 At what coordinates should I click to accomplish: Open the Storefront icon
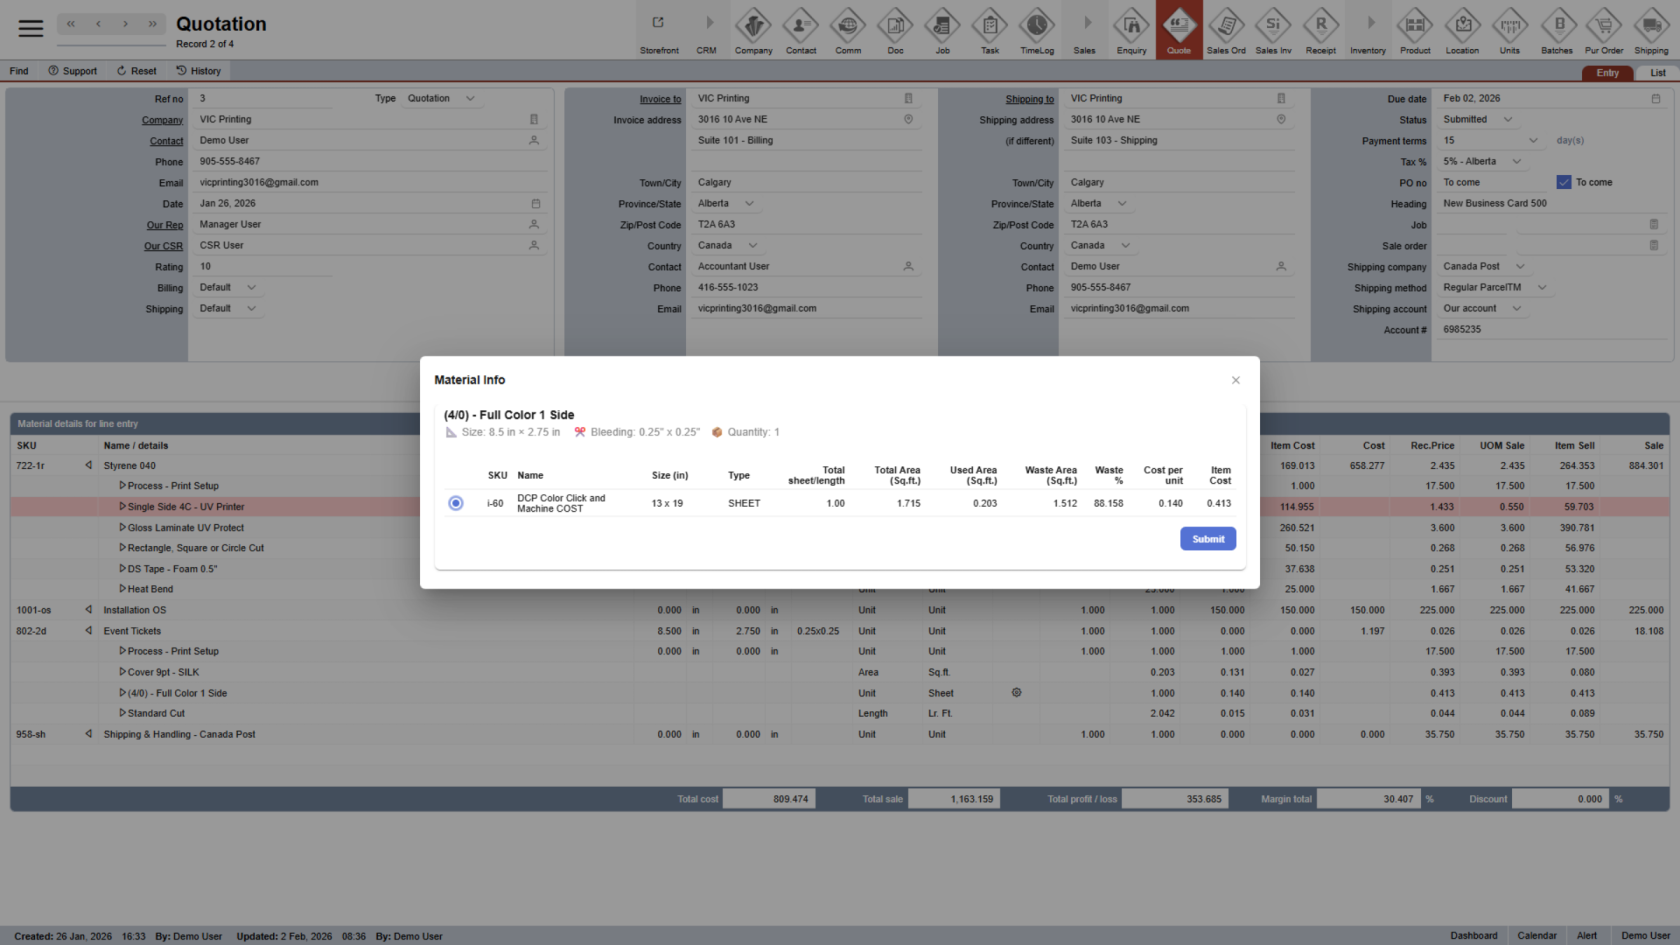(659, 26)
